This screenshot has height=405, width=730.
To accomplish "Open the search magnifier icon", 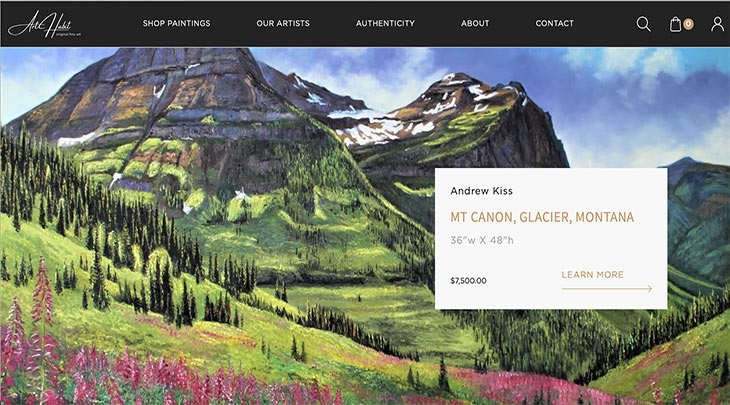I will 643,24.
